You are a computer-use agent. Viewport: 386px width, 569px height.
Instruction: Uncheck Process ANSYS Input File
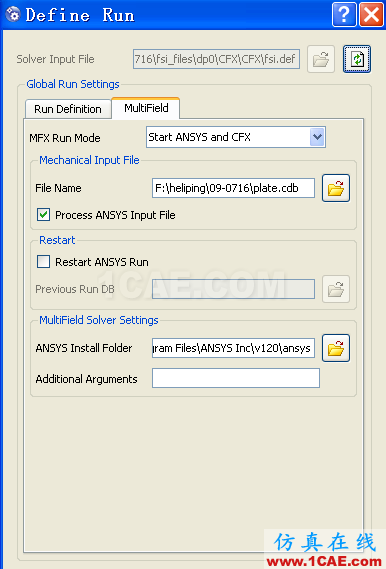44,214
